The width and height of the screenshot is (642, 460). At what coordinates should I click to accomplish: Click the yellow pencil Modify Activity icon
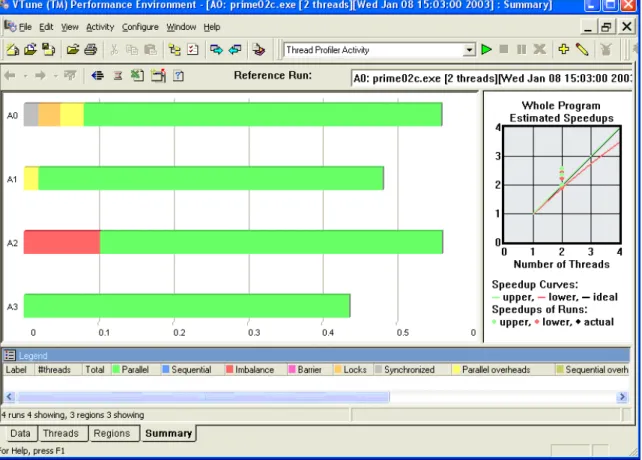[x=582, y=50]
